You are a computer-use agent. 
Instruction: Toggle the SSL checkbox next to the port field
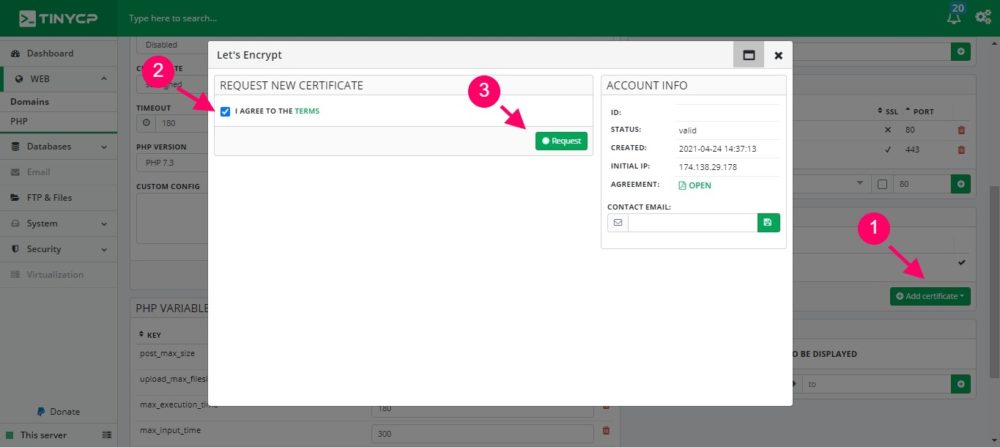[882, 184]
